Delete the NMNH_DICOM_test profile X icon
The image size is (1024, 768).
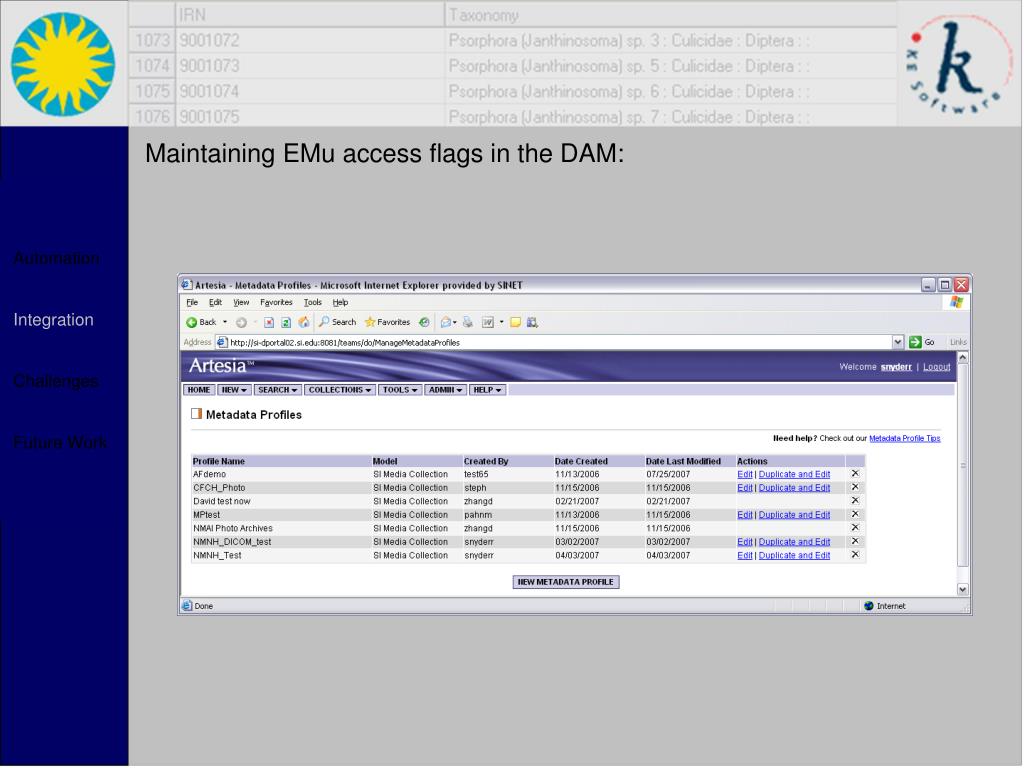coord(856,541)
